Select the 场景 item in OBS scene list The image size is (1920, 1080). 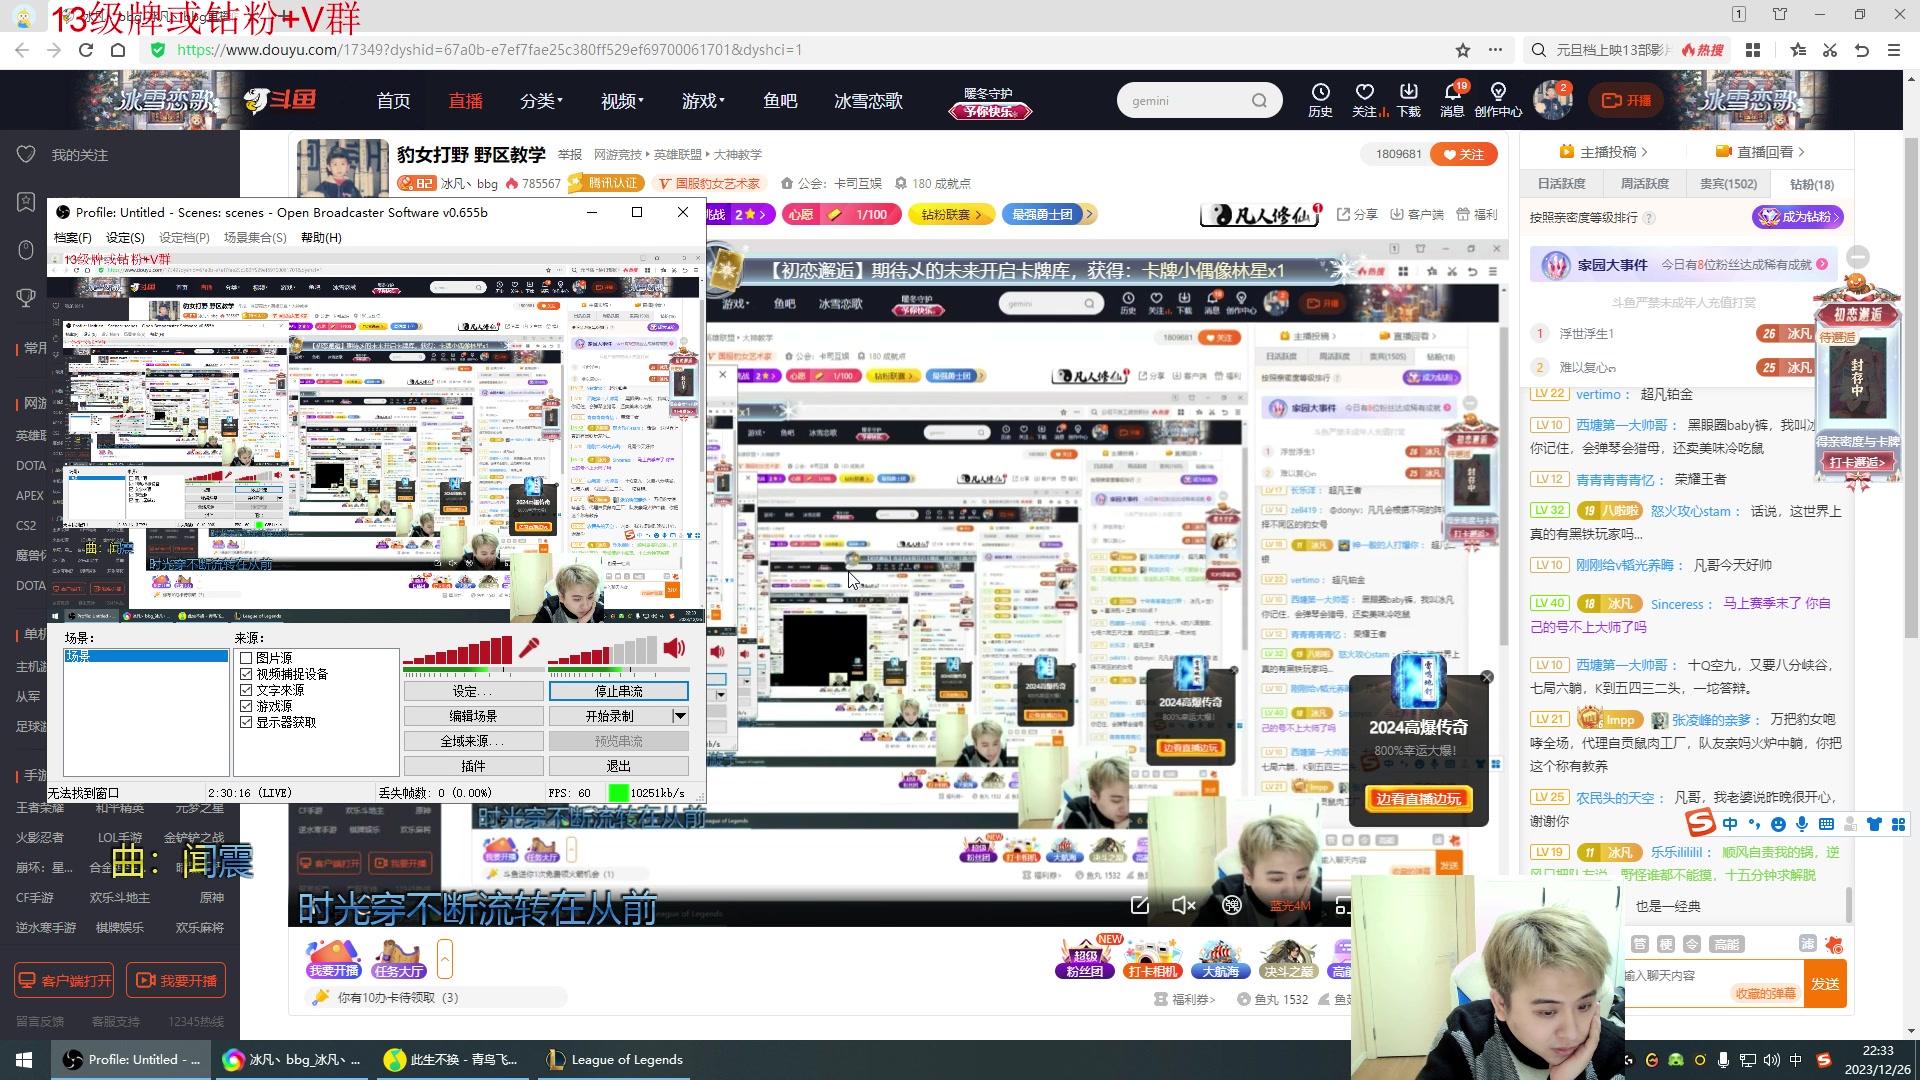point(146,656)
